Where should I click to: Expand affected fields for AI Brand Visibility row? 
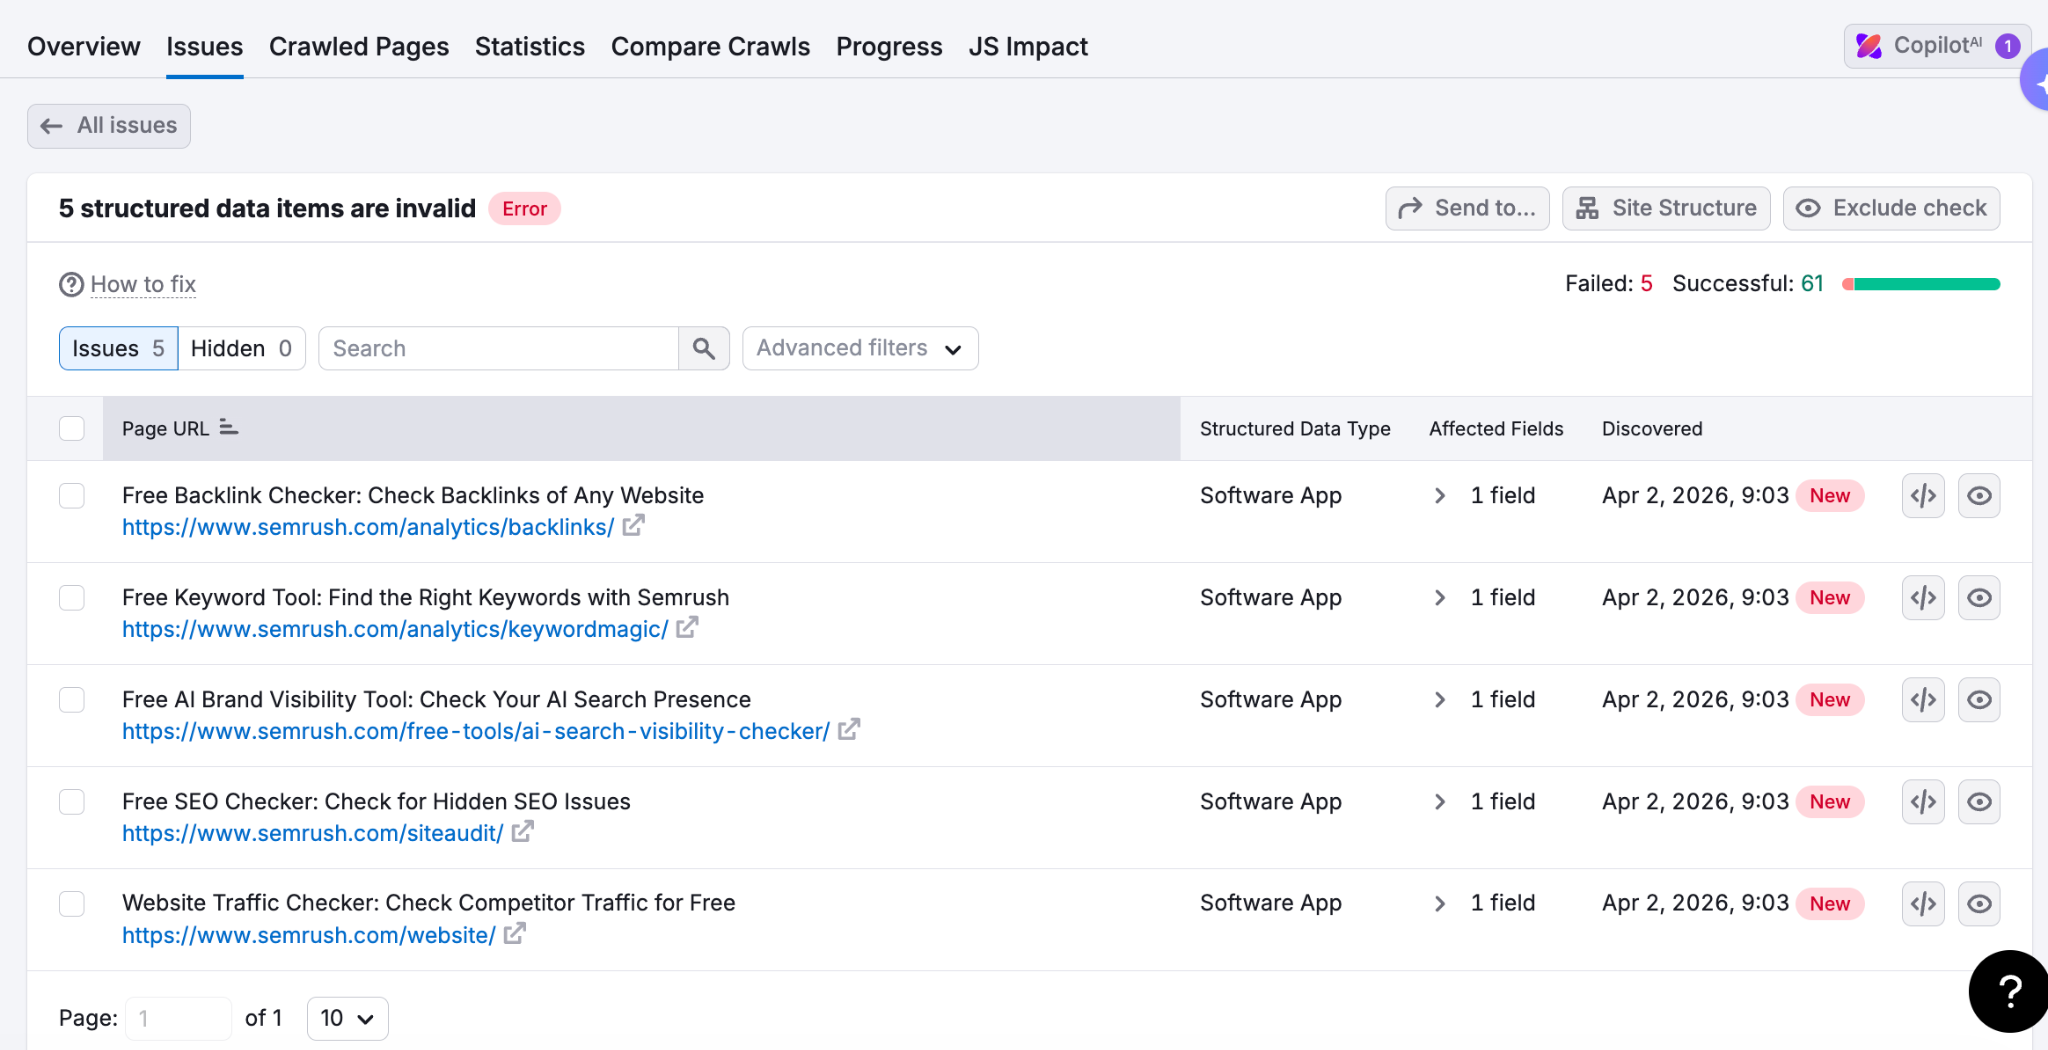click(x=1440, y=700)
